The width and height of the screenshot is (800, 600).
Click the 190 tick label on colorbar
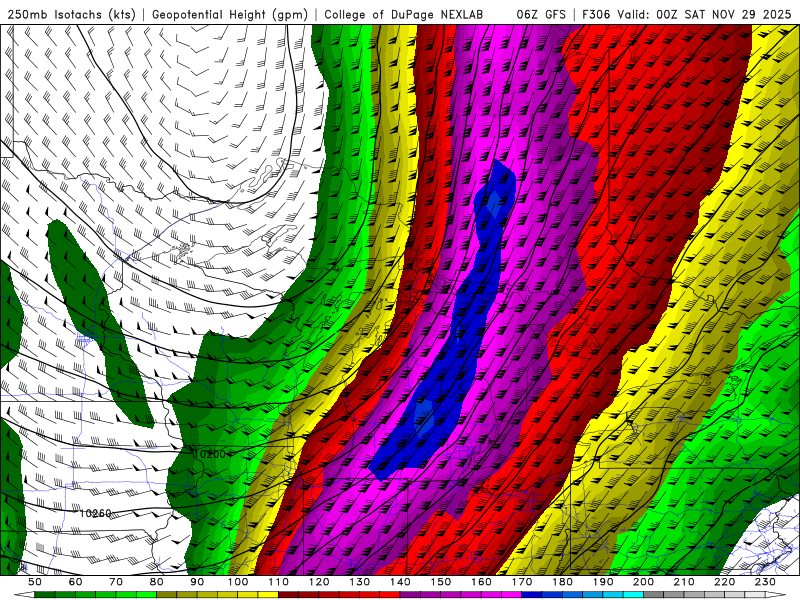coord(603,582)
